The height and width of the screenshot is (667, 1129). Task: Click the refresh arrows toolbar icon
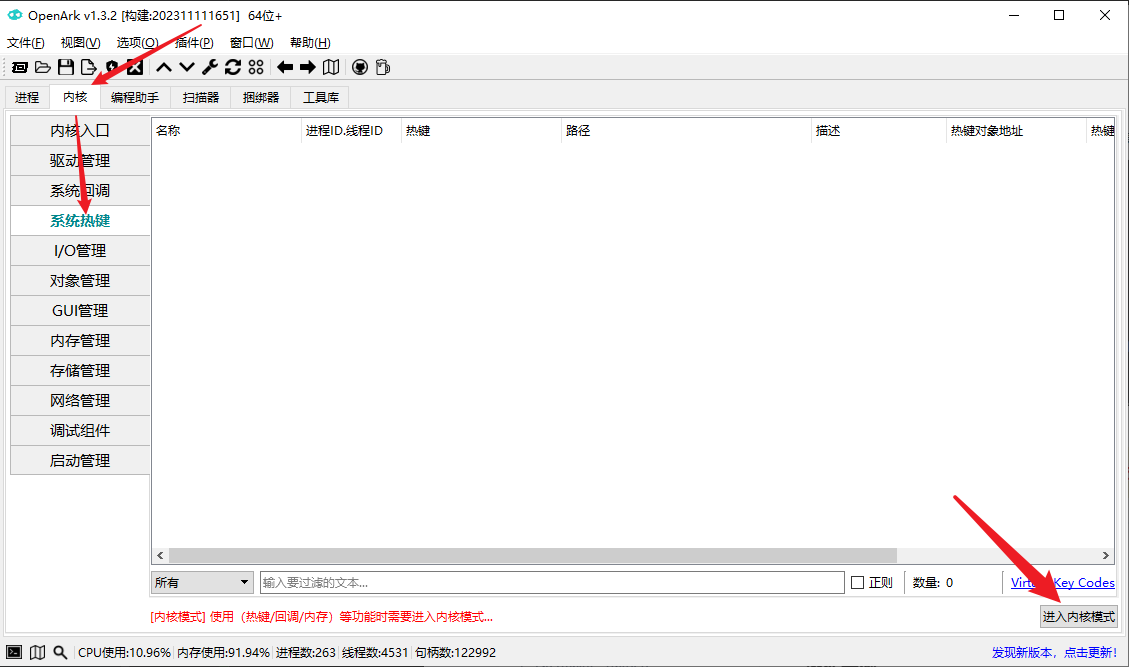(x=233, y=67)
